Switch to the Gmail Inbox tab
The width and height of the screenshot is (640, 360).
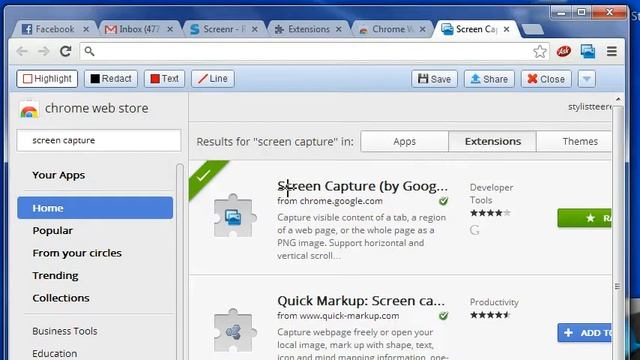[x=139, y=29]
